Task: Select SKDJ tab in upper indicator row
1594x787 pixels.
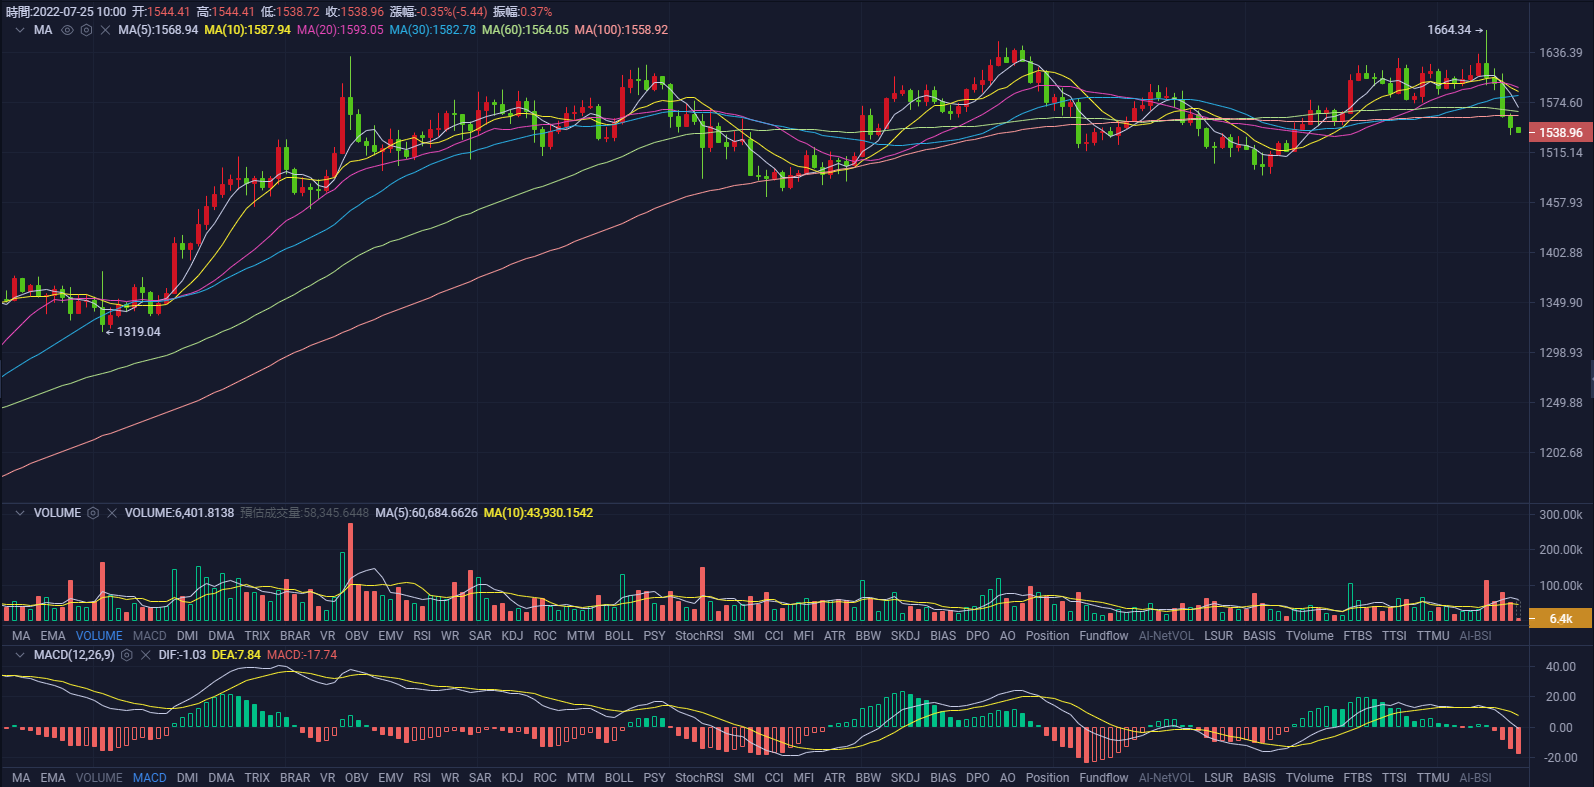Action: point(905,636)
